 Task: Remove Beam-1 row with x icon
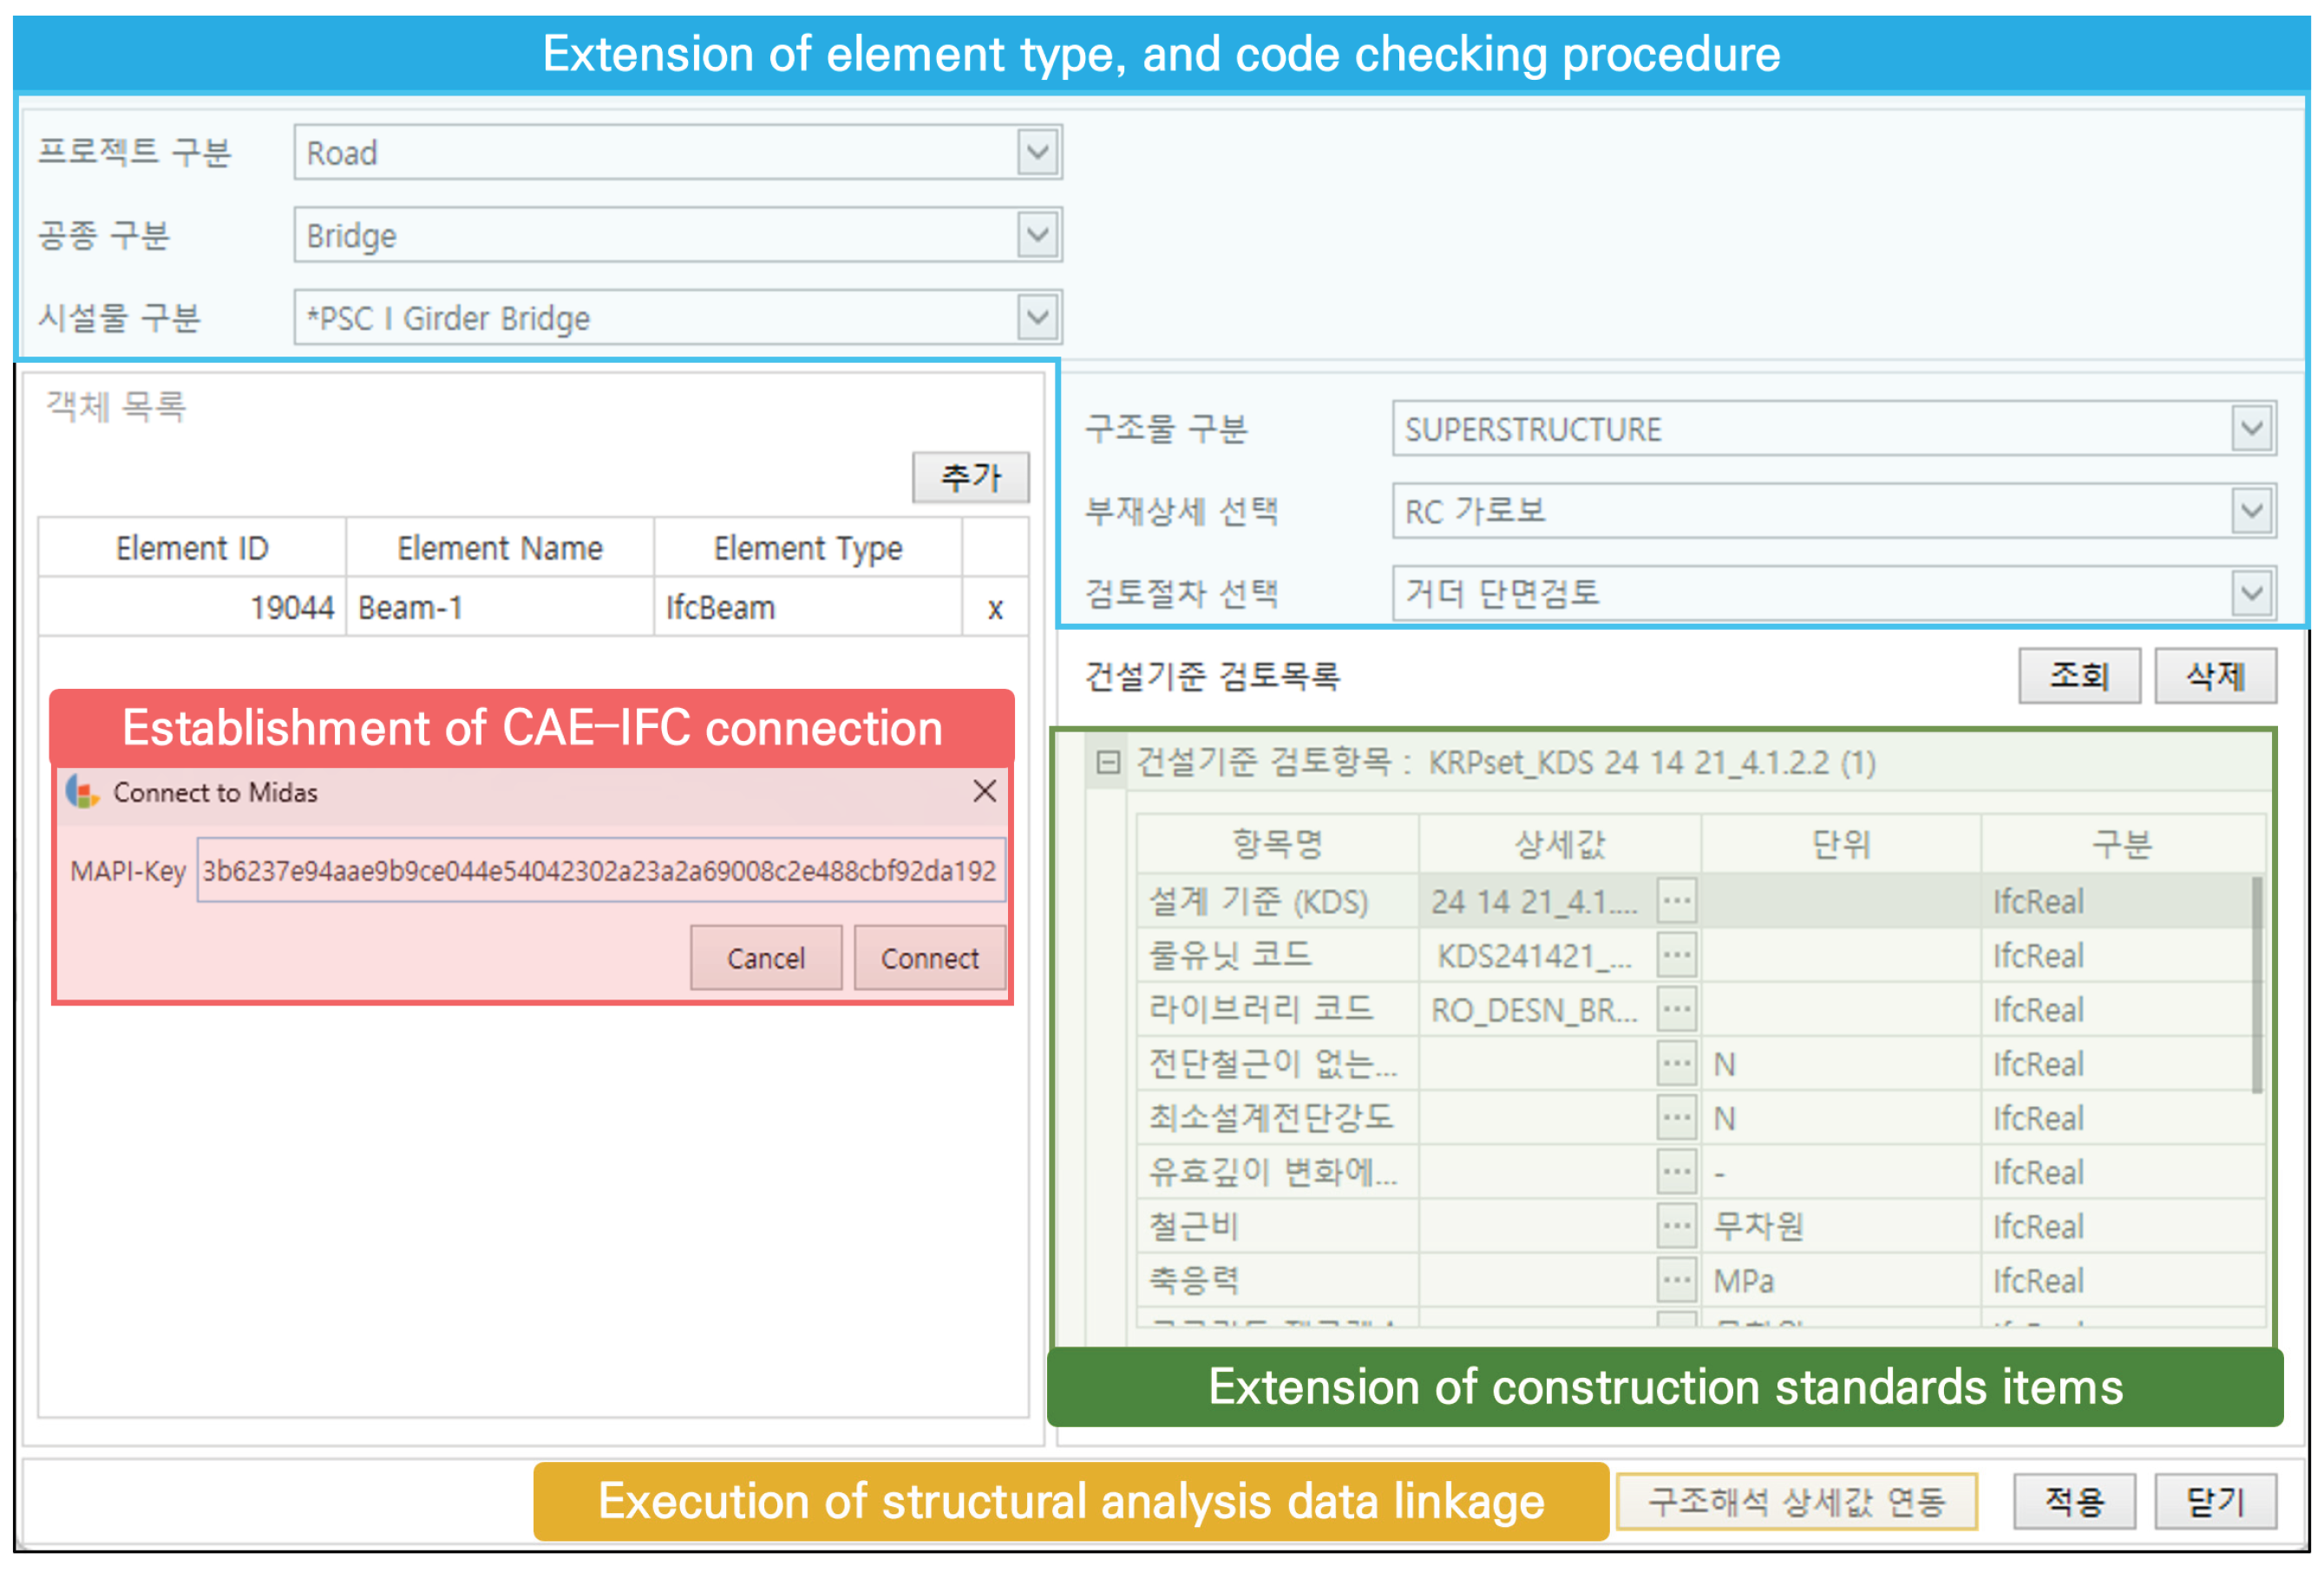tap(994, 608)
